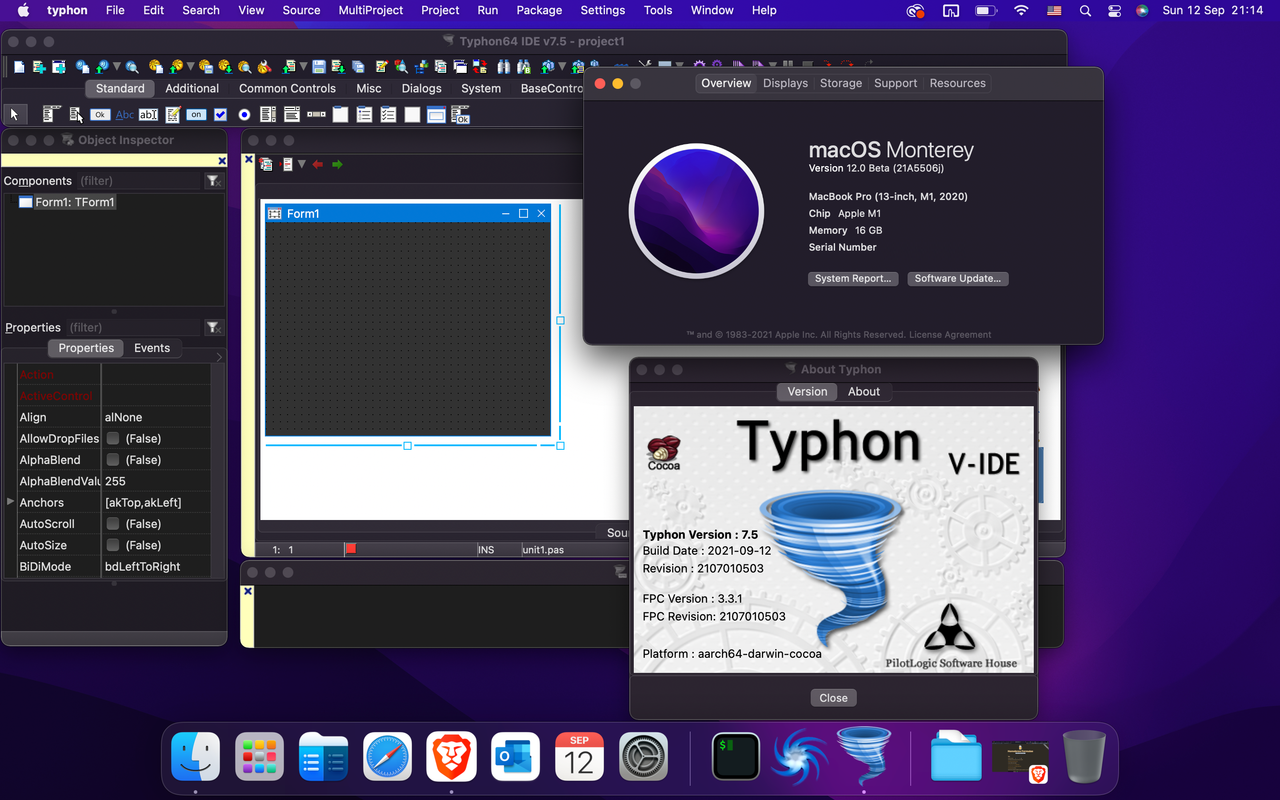Open the MultiProject menu
1280x800 pixels.
point(371,10)
